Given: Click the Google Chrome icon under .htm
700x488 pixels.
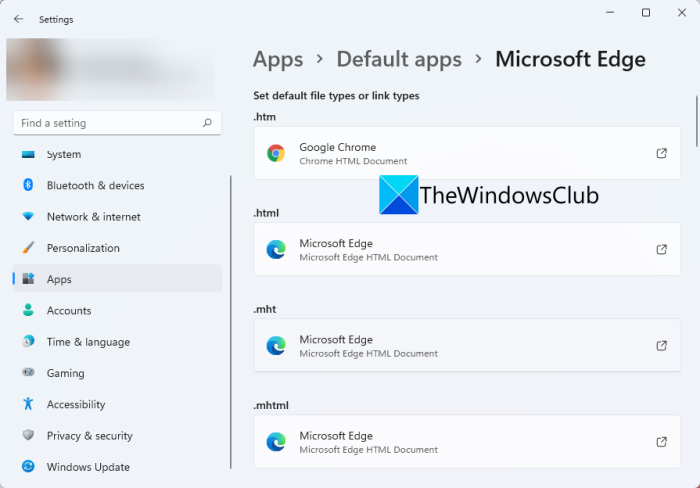Looking at the screenshot, I should coord(276,153).
